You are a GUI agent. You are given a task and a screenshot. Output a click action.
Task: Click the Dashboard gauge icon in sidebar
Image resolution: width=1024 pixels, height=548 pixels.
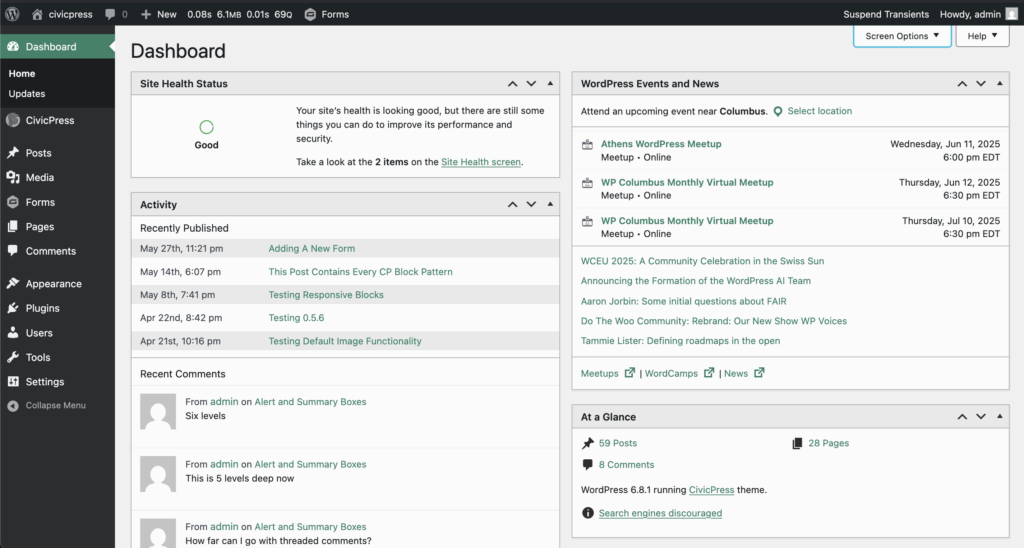point(13,46)
